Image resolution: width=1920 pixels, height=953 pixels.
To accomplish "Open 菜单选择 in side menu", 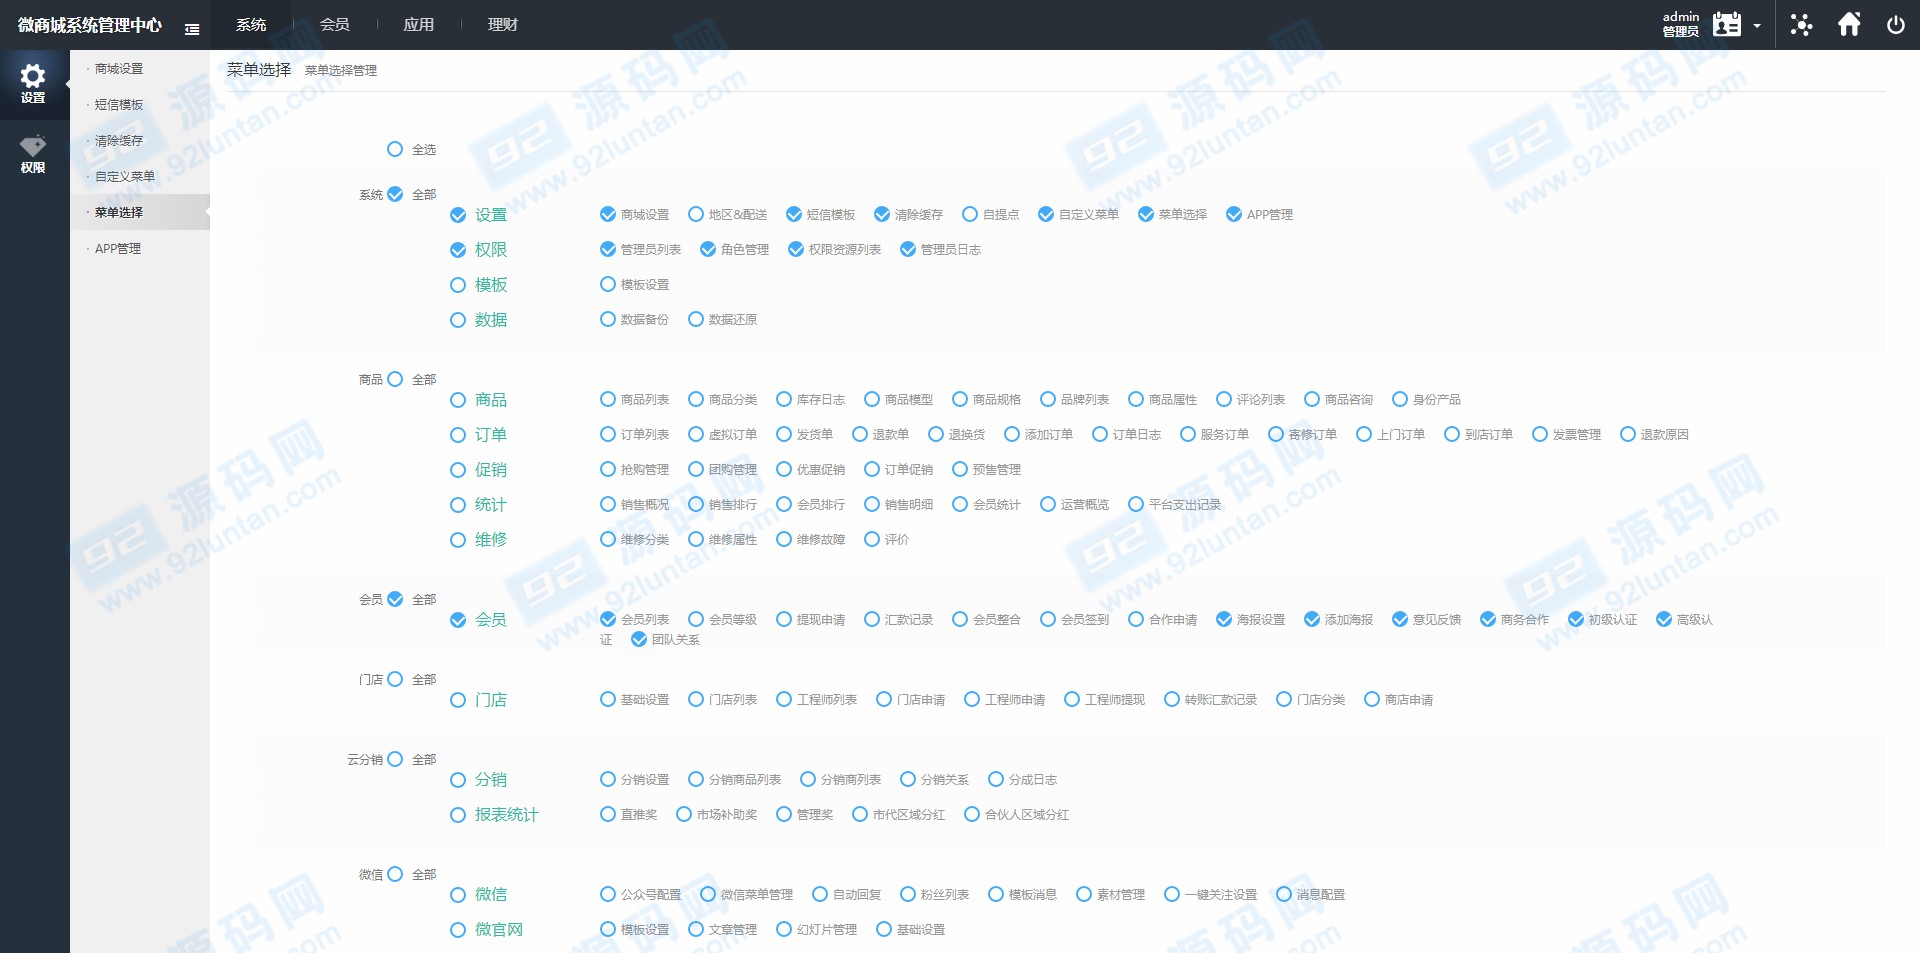I will [119, 213].
